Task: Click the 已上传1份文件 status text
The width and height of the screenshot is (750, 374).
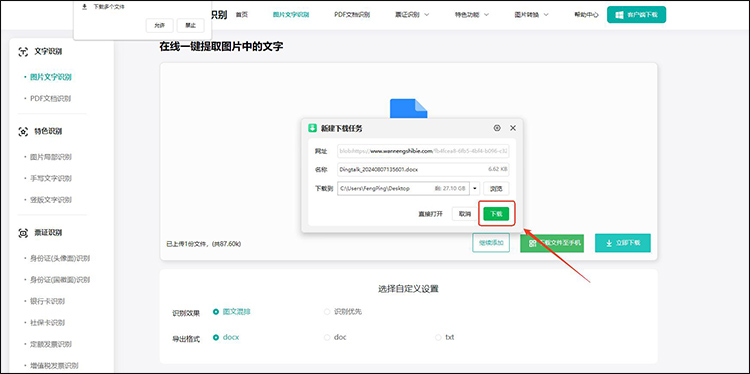Action: [x=204, y=244]
